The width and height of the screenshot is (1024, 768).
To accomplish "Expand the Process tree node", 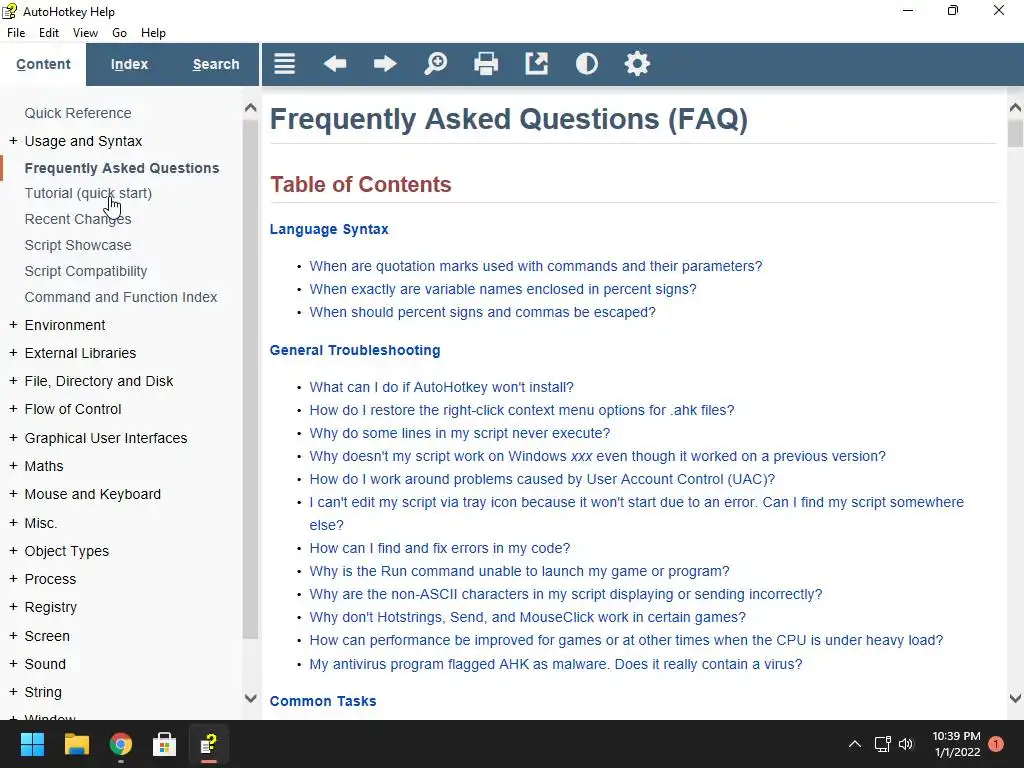I will 13,579.
